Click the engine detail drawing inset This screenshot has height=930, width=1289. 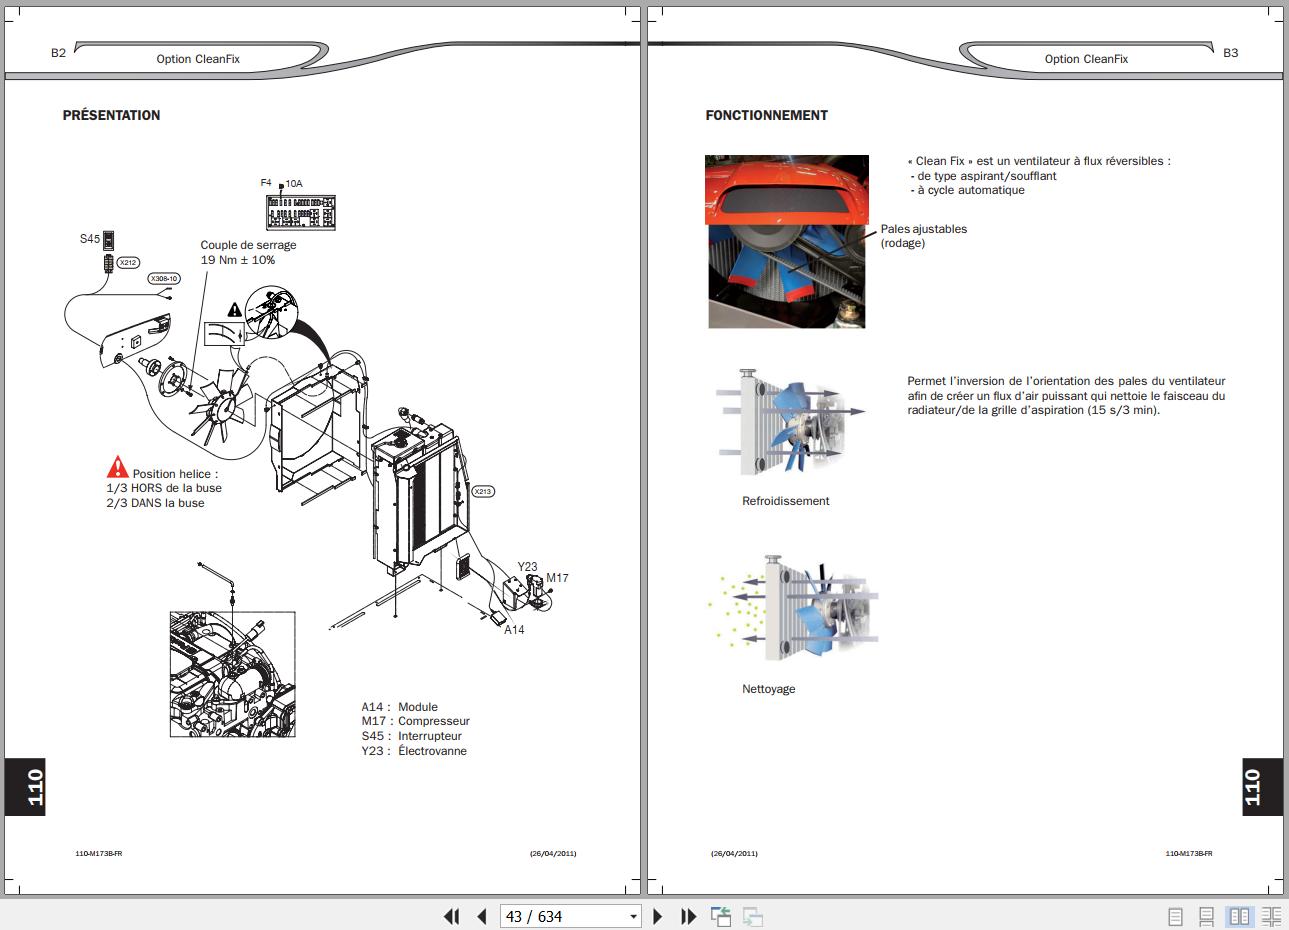(232, 673)
